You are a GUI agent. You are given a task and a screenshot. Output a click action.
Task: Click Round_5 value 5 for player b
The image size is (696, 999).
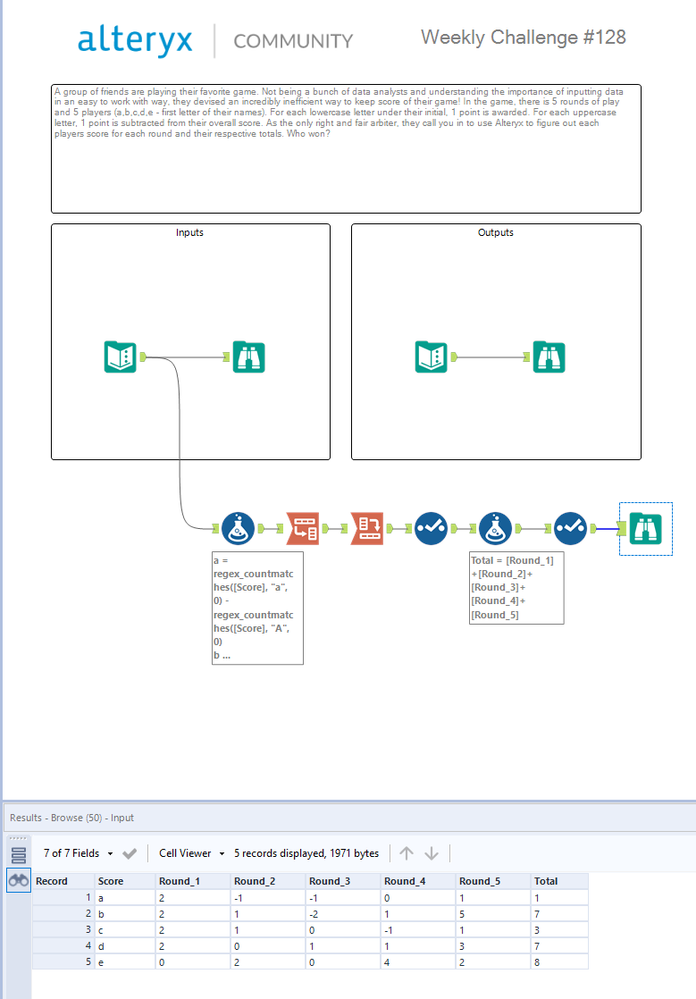(494, 914)
